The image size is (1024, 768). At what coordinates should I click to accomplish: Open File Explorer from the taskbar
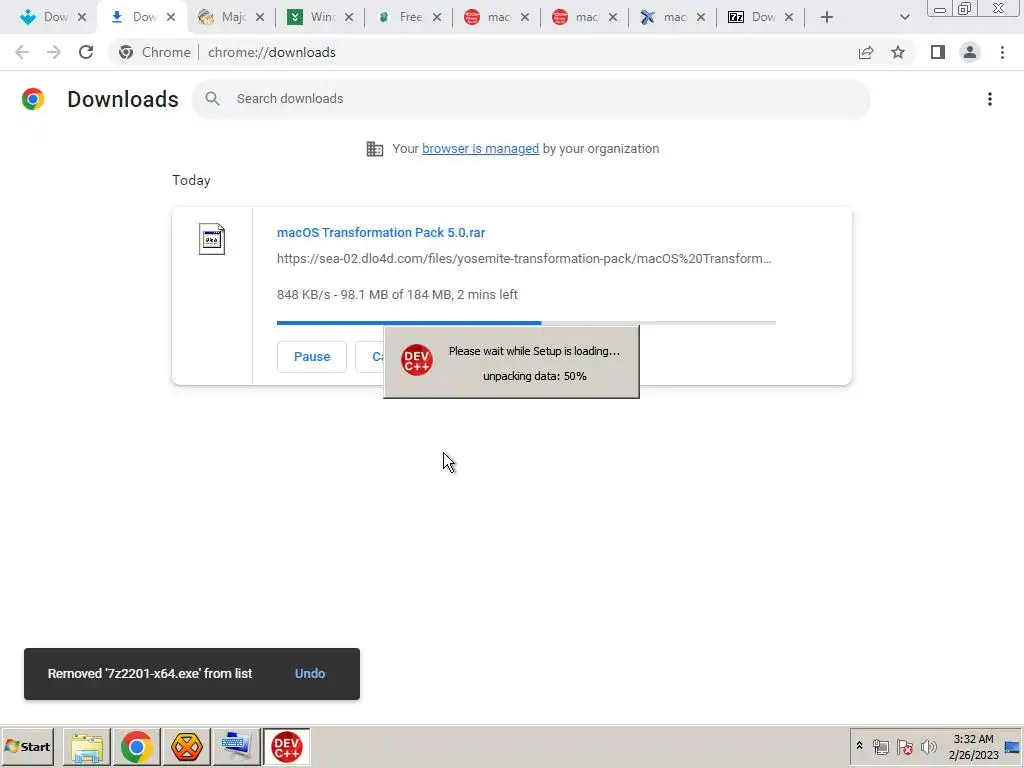pos(87,747)
